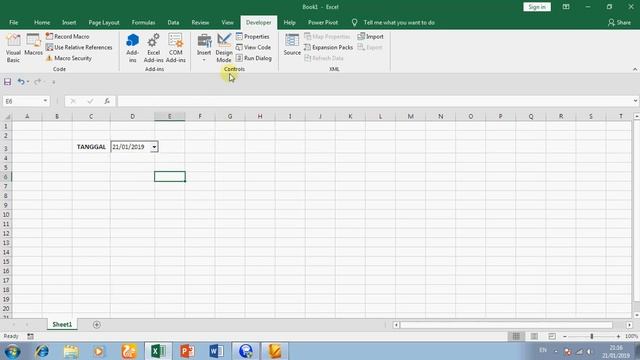Open the date picker dropdown arrow

pyautogui.click(x=154, y=147)
